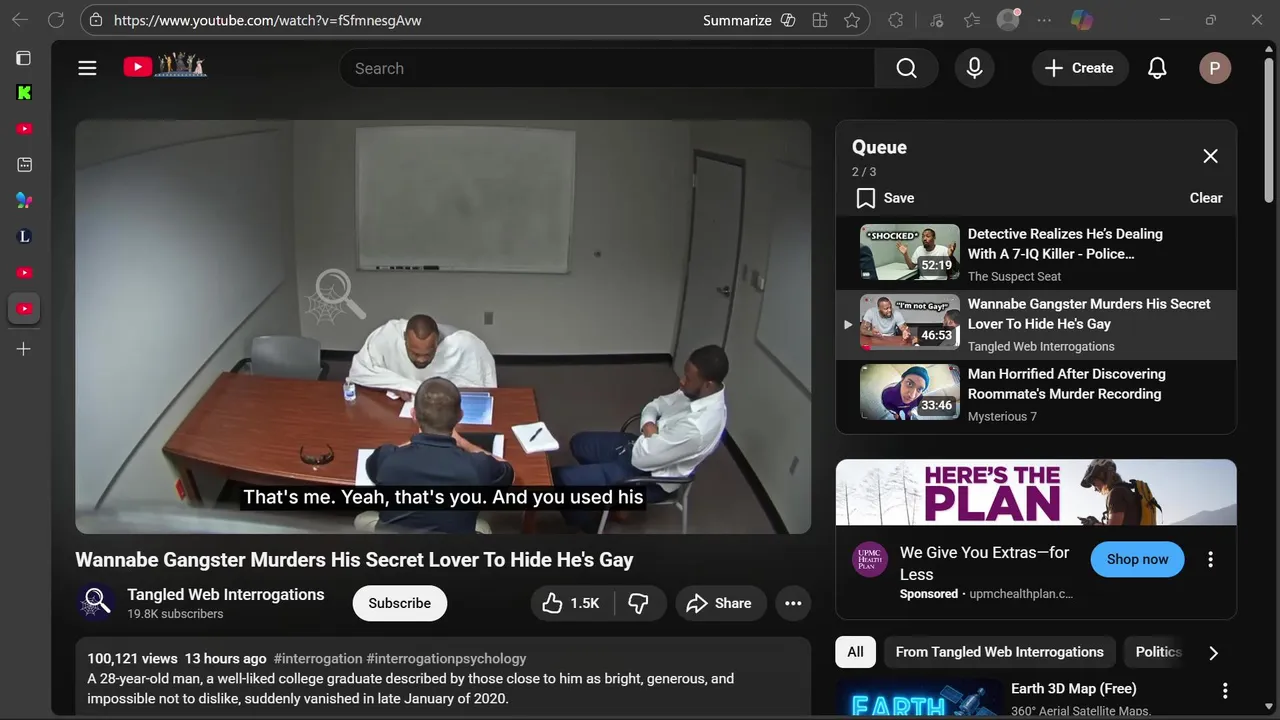Play Man Horrified Roommate's Murder Recording thumbnail

[x=909, y=392]
